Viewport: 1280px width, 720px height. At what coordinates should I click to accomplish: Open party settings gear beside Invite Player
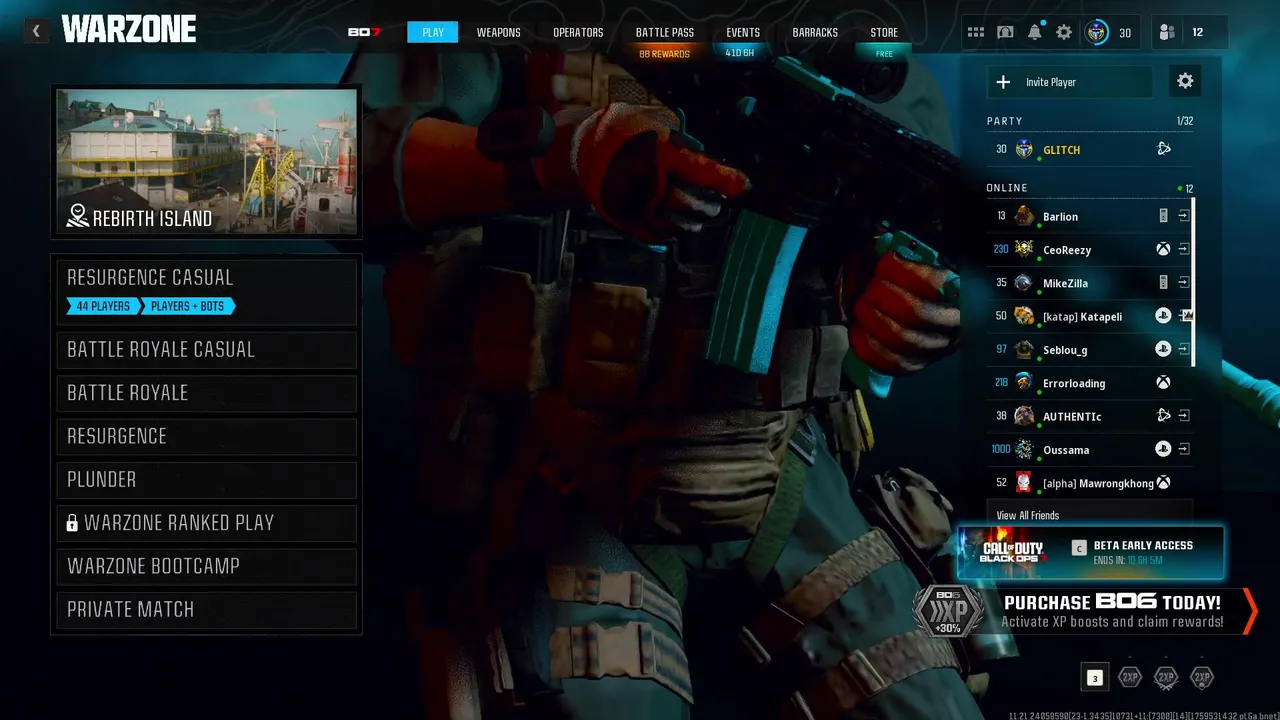tap(1185, 81)
